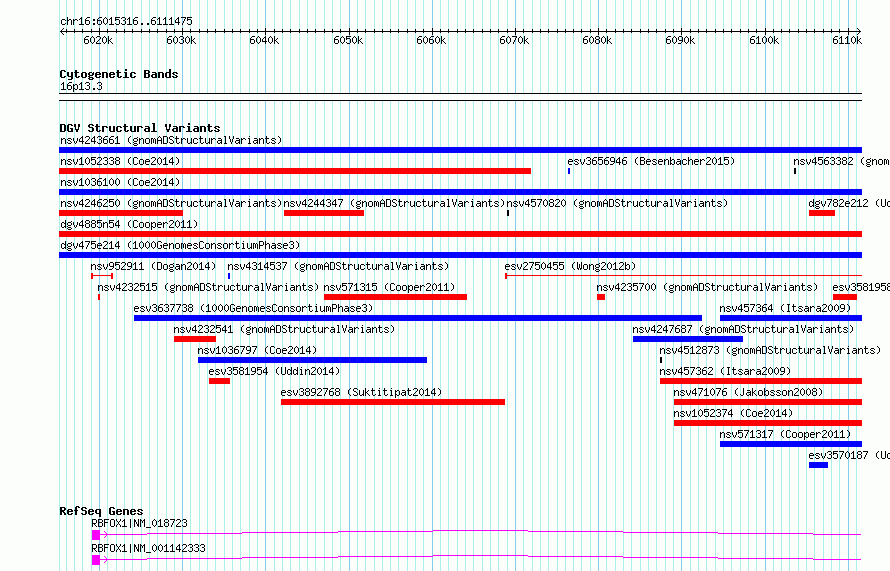
Task: Click the Cytogenetic Bands track title
Action: tap(119, 74)
